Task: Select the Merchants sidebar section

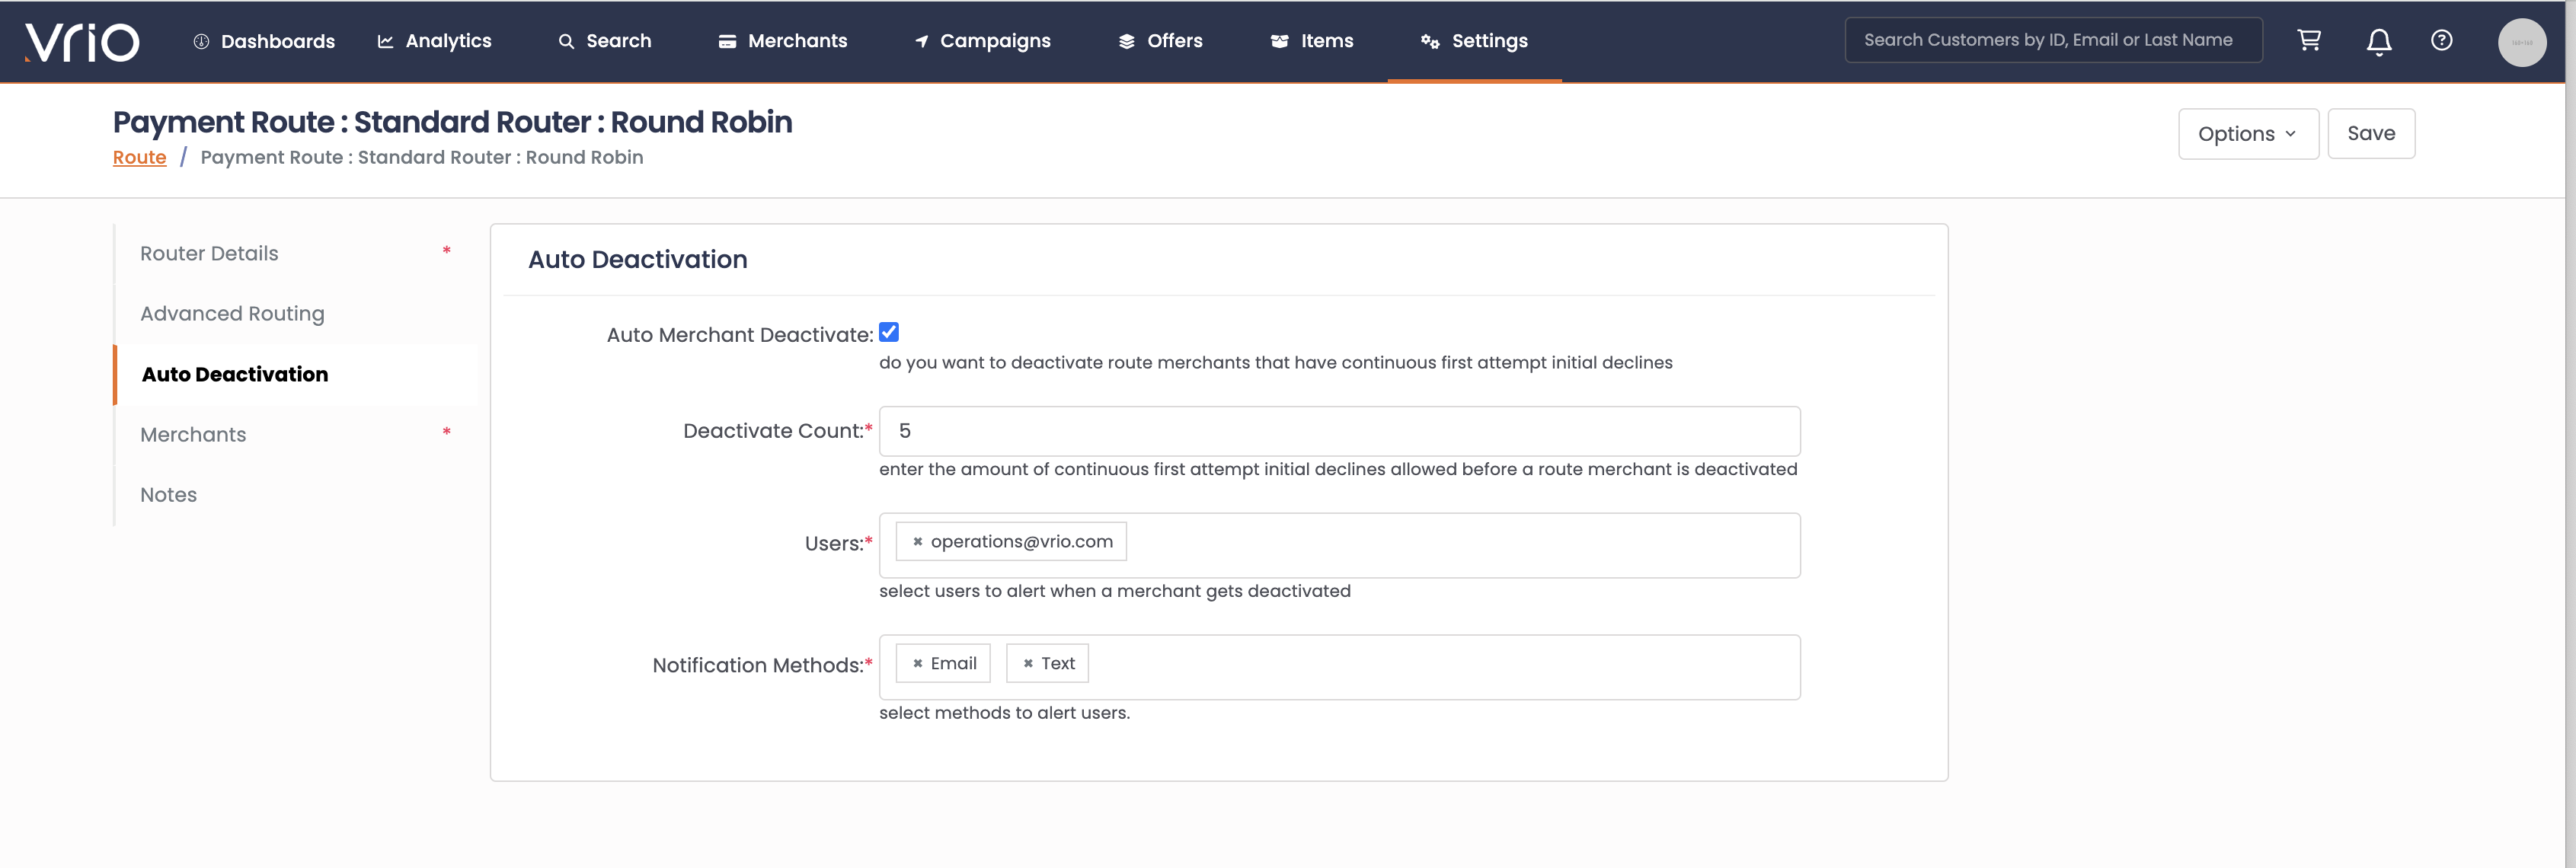Action: coord(296,434)
